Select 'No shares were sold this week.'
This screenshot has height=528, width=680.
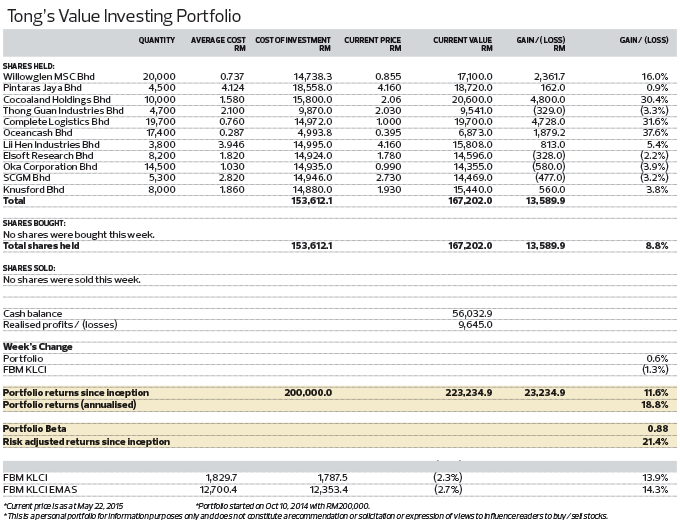tap(72, 280)
